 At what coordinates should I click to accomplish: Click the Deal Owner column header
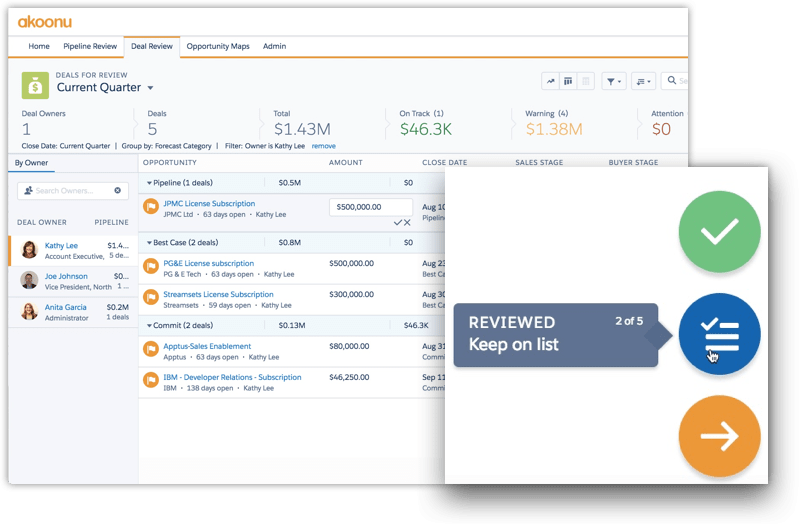[x=42, y=222]
